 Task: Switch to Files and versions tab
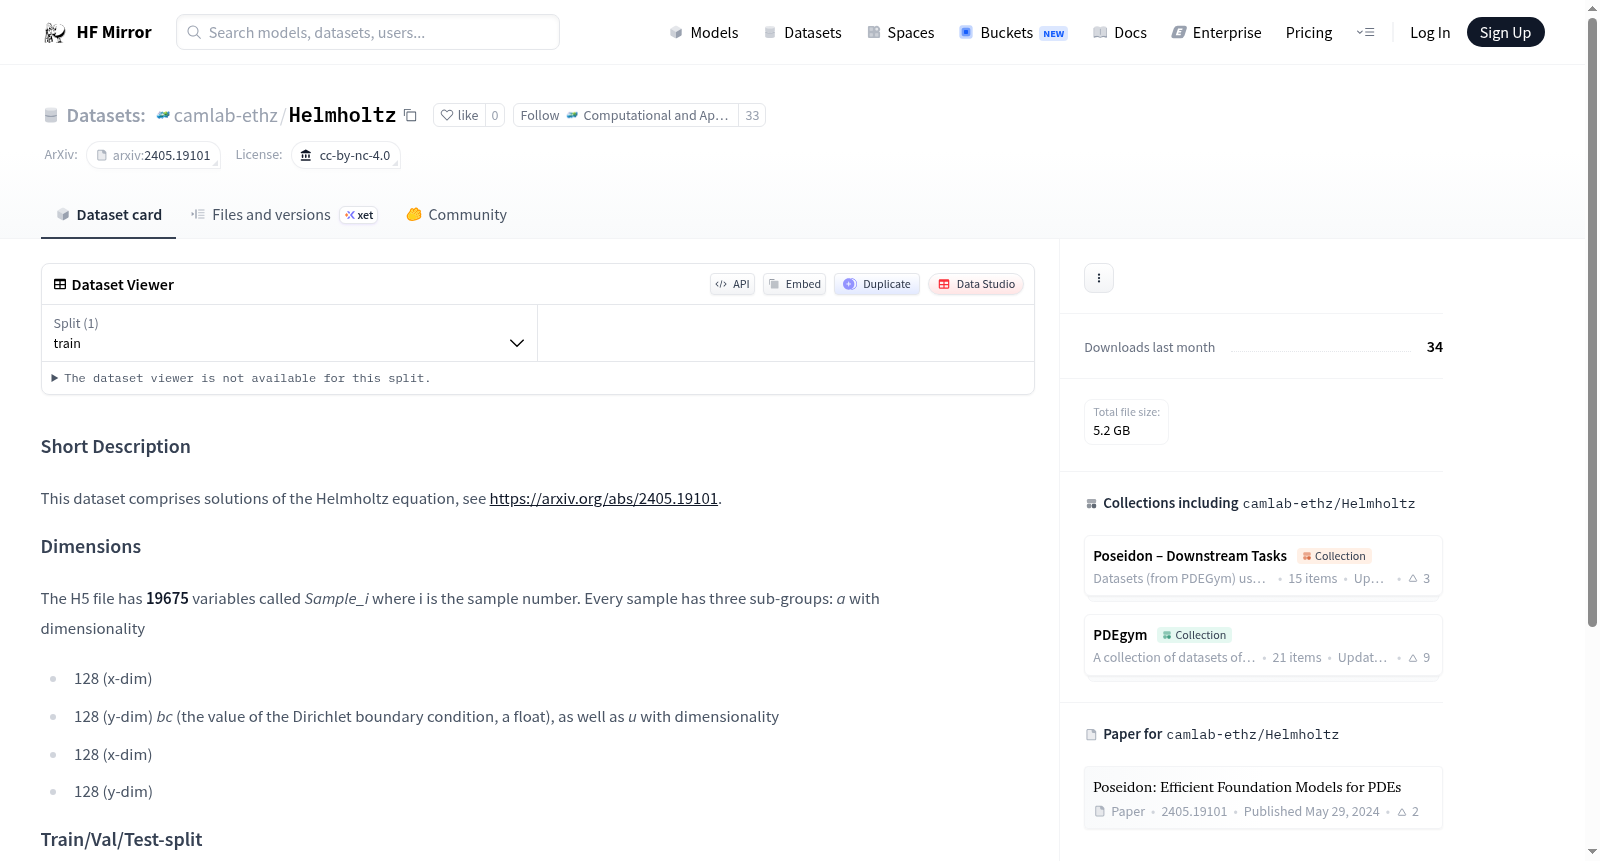click(x=283, y=215)
